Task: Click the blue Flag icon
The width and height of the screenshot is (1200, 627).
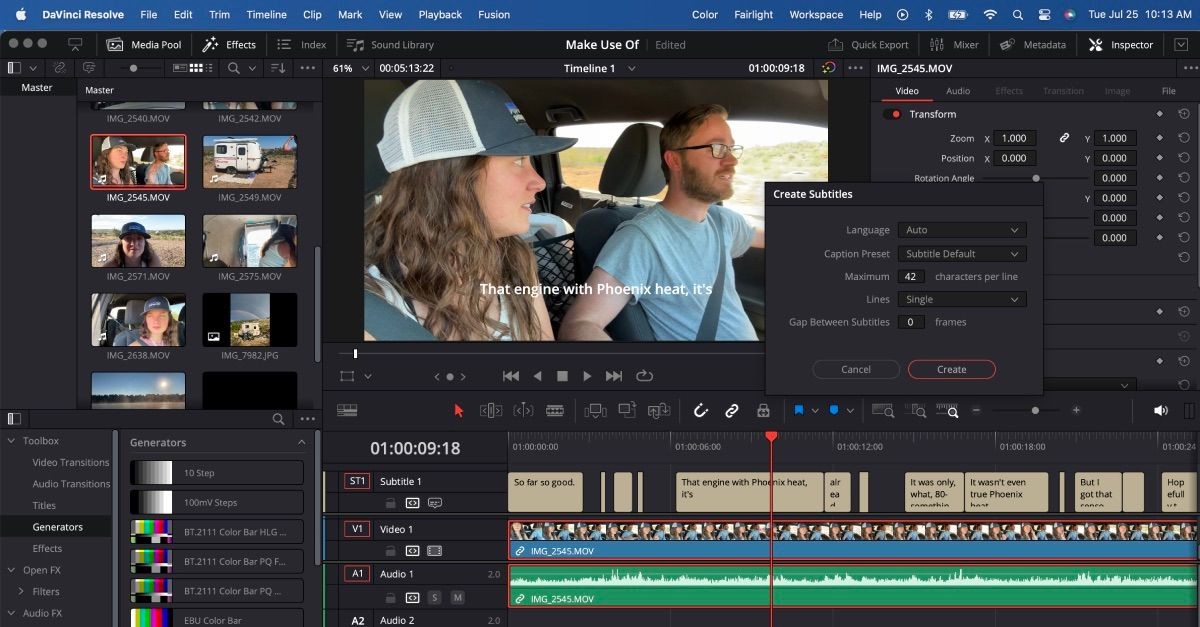Action: 800,410
